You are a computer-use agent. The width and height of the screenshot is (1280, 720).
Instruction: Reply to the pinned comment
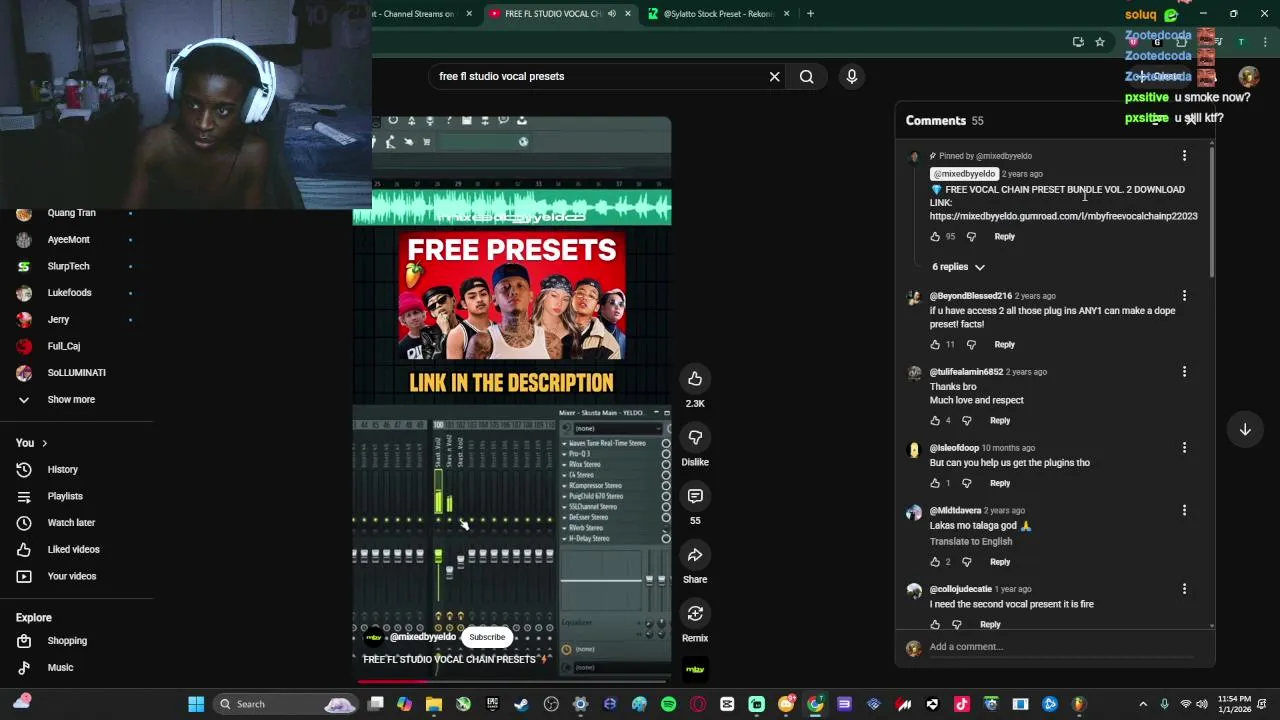point(1004,237)
